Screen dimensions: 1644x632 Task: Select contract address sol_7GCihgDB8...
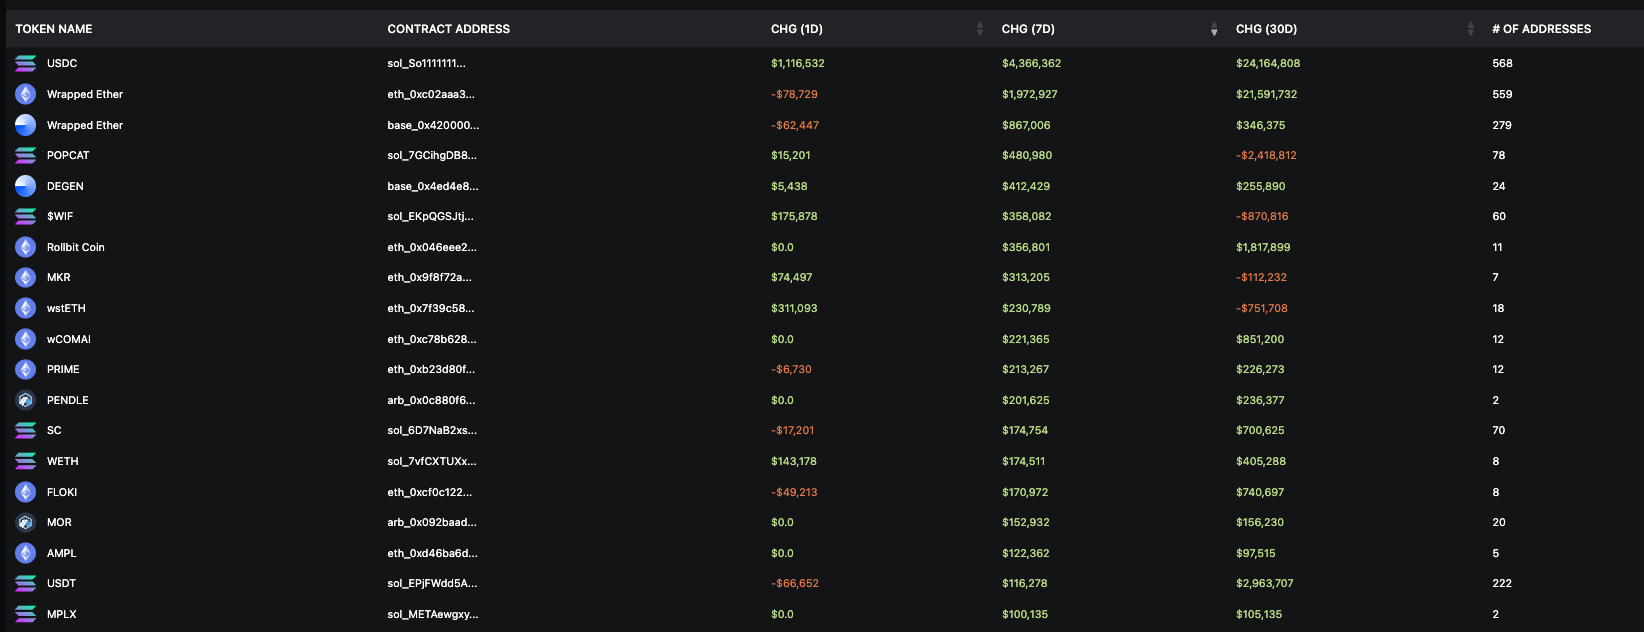pos(432,155)
